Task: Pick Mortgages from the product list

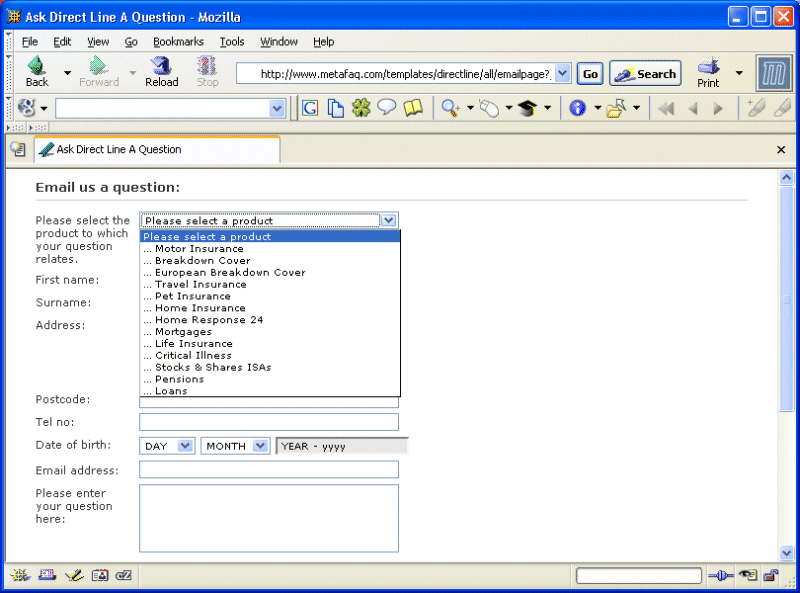Action: (270, 332)
